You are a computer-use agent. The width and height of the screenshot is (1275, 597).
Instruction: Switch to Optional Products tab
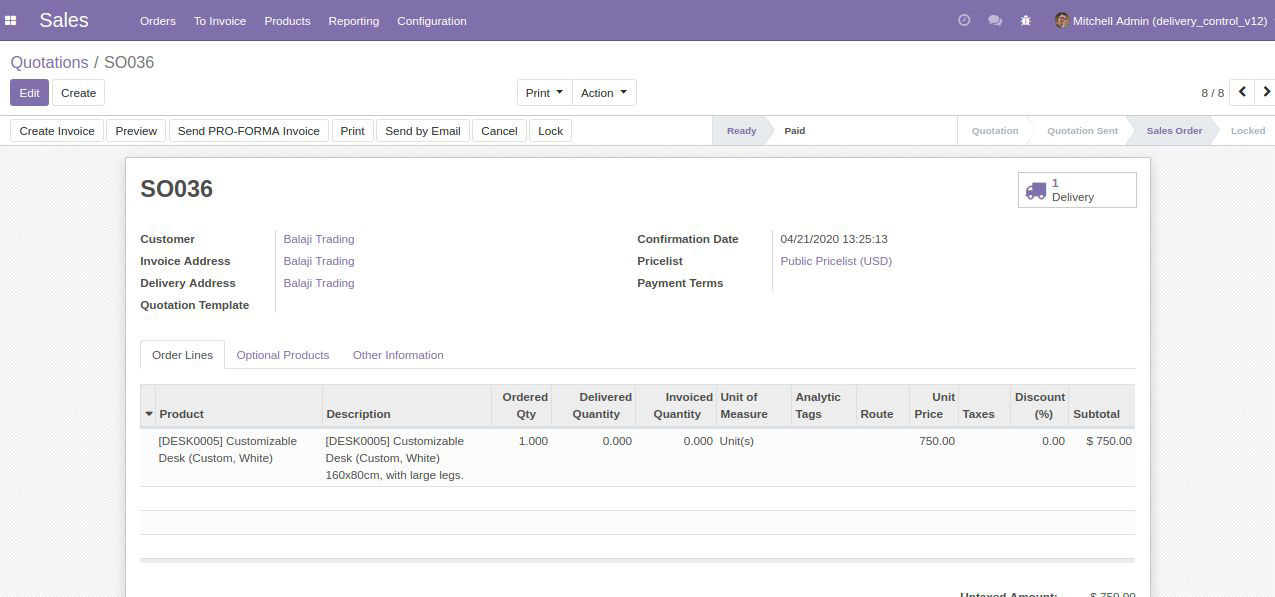(283, 355)
